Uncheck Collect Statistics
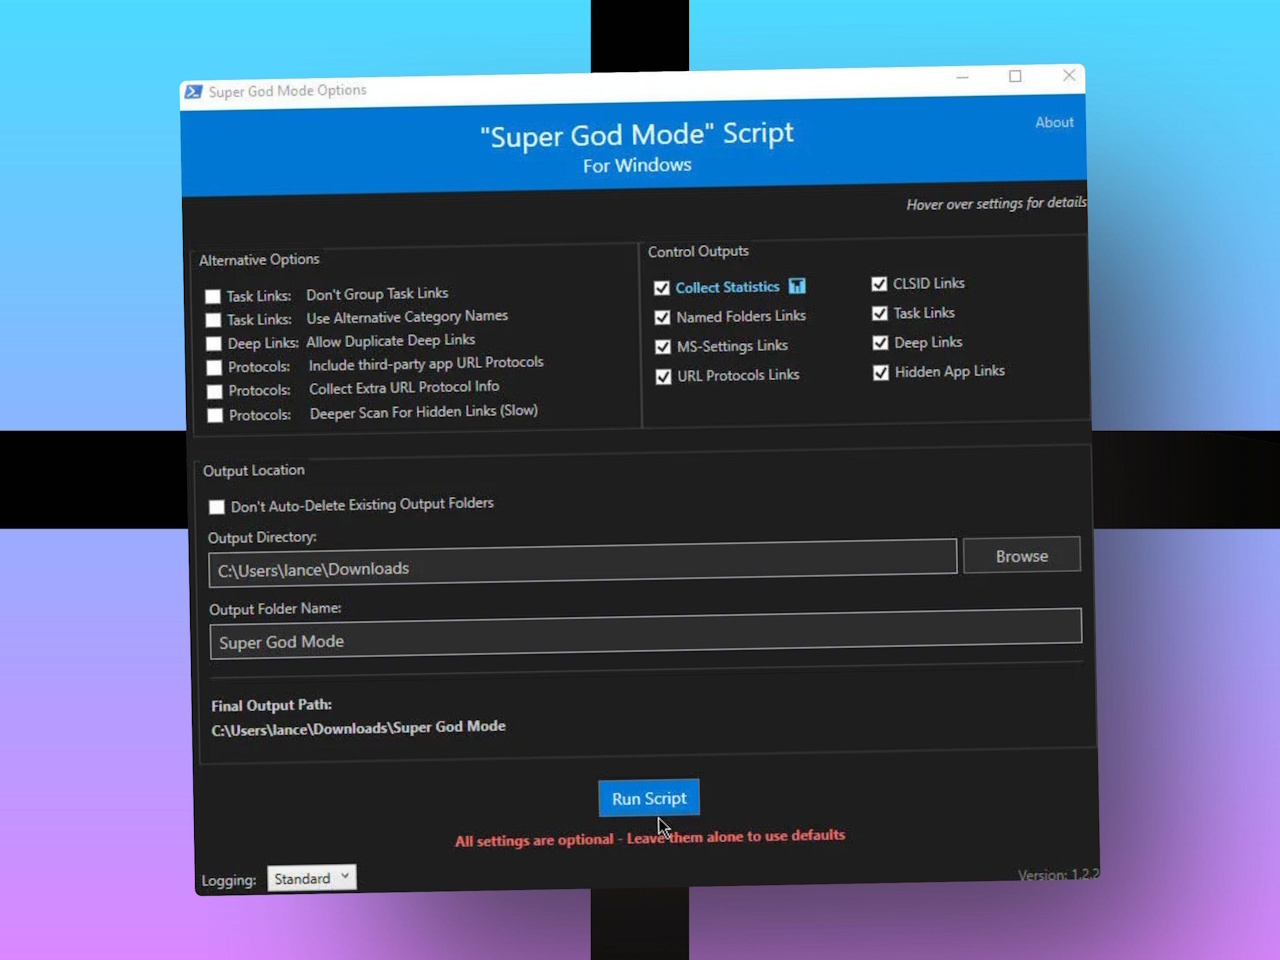The height and width of the screenshot is (960, 1280). click(662, 287)
